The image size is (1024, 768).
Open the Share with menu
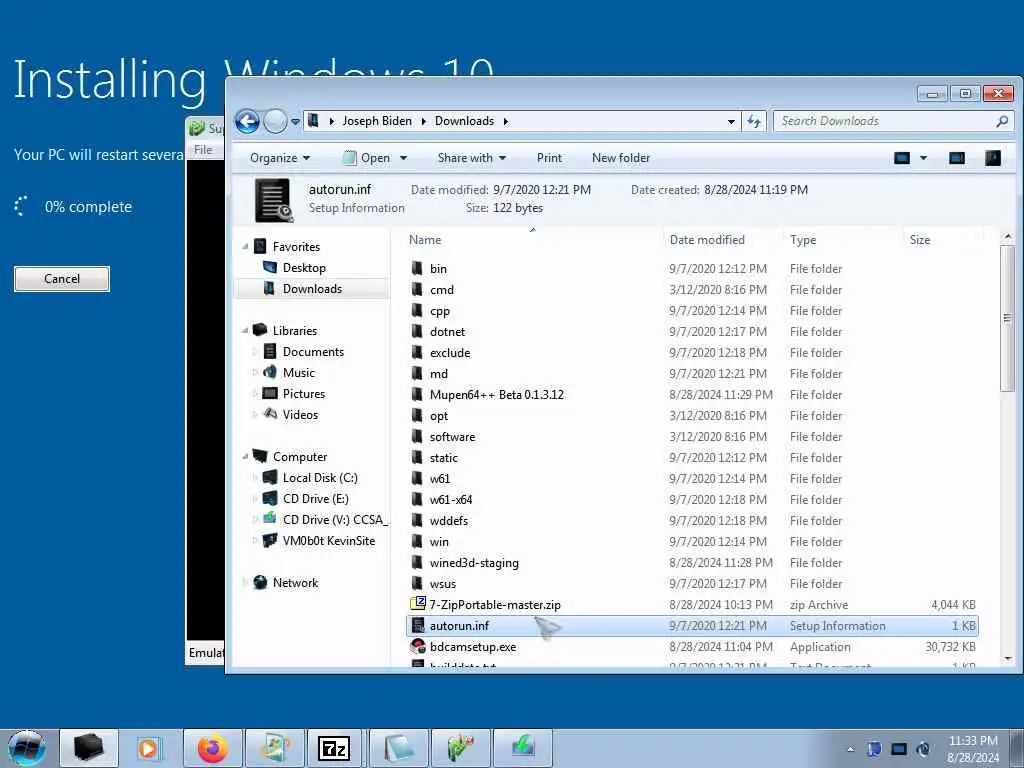click(x=472, y=158)
